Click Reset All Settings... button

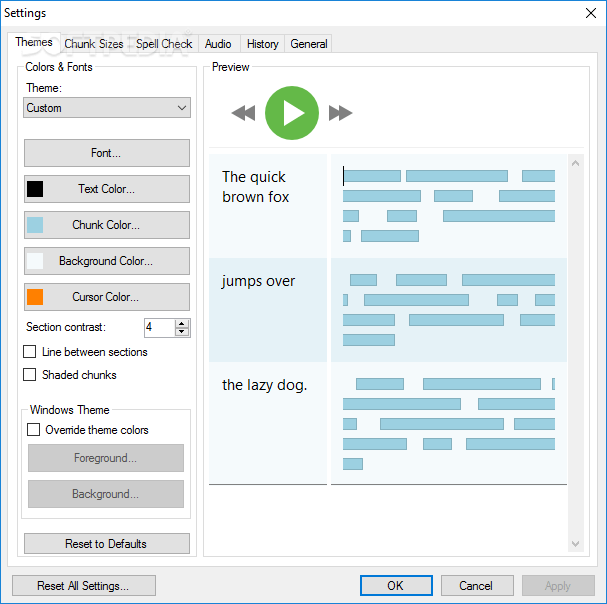pyautogui.click(x=84, y=585)
